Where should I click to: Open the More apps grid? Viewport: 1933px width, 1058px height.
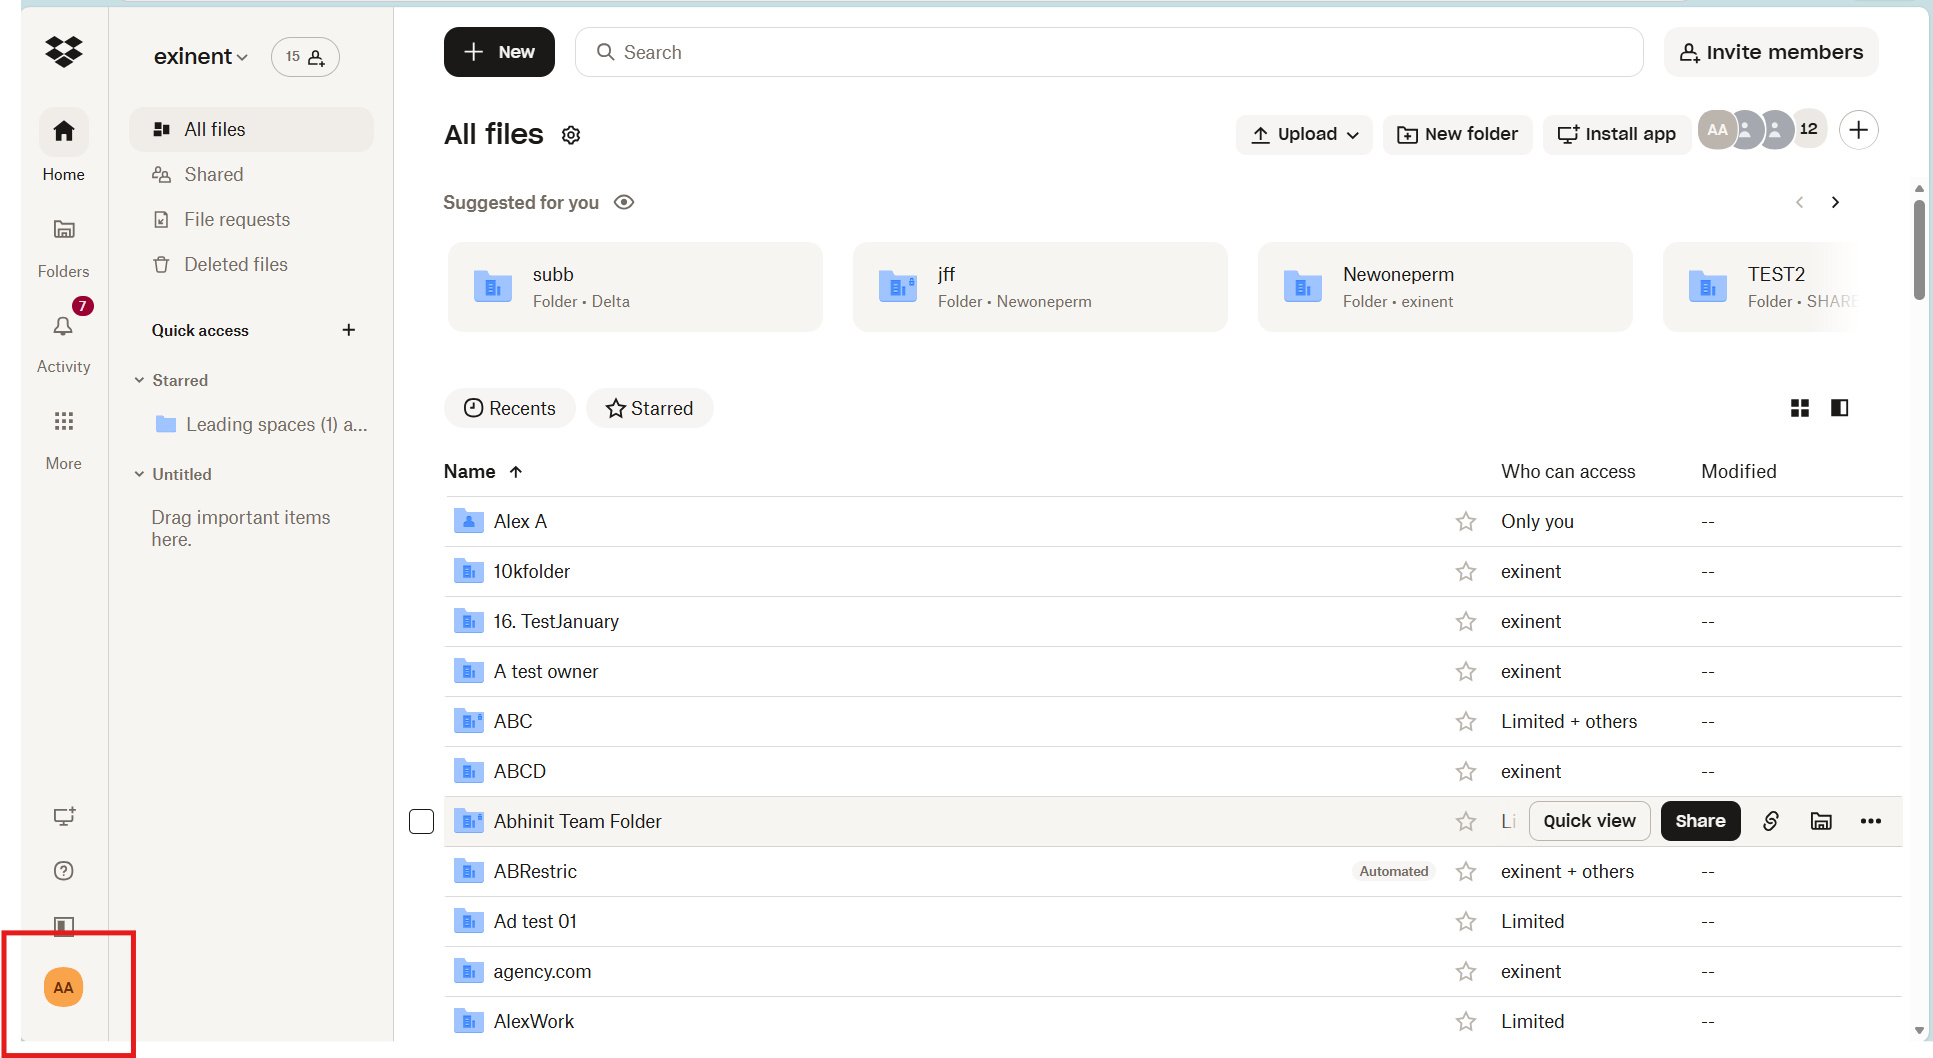click(x=64, y=421)
